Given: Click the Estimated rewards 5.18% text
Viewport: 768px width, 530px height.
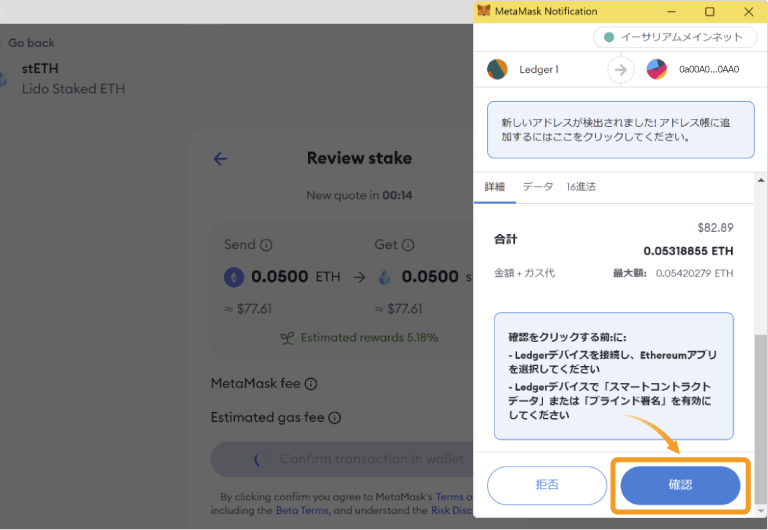Looking at the screenshot, I should point(369,338).
